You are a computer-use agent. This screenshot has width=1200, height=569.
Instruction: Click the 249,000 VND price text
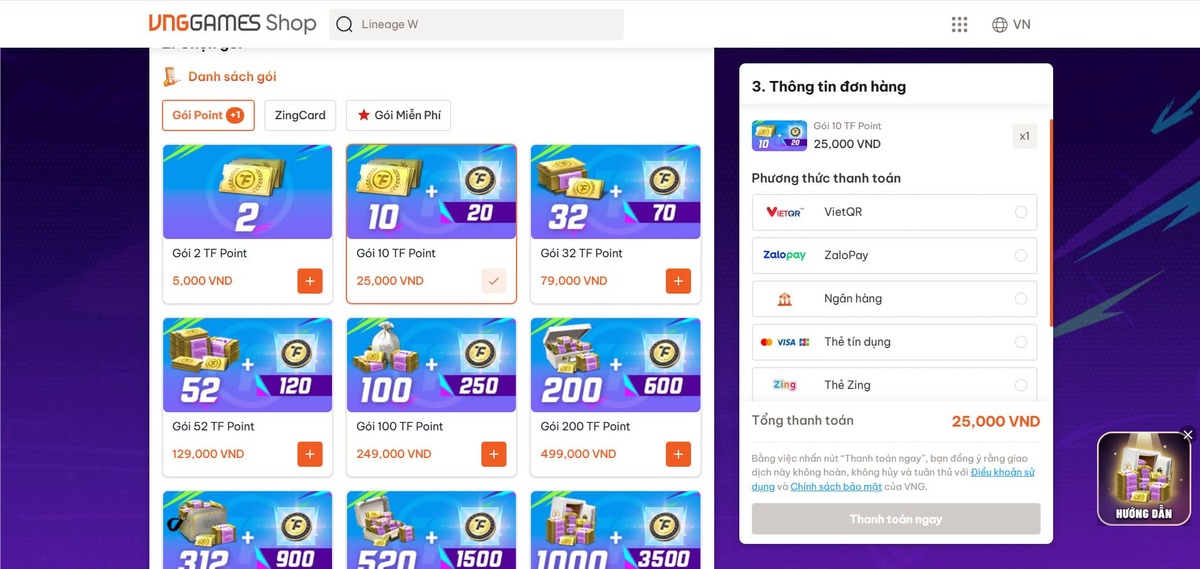tap(394, 454)
